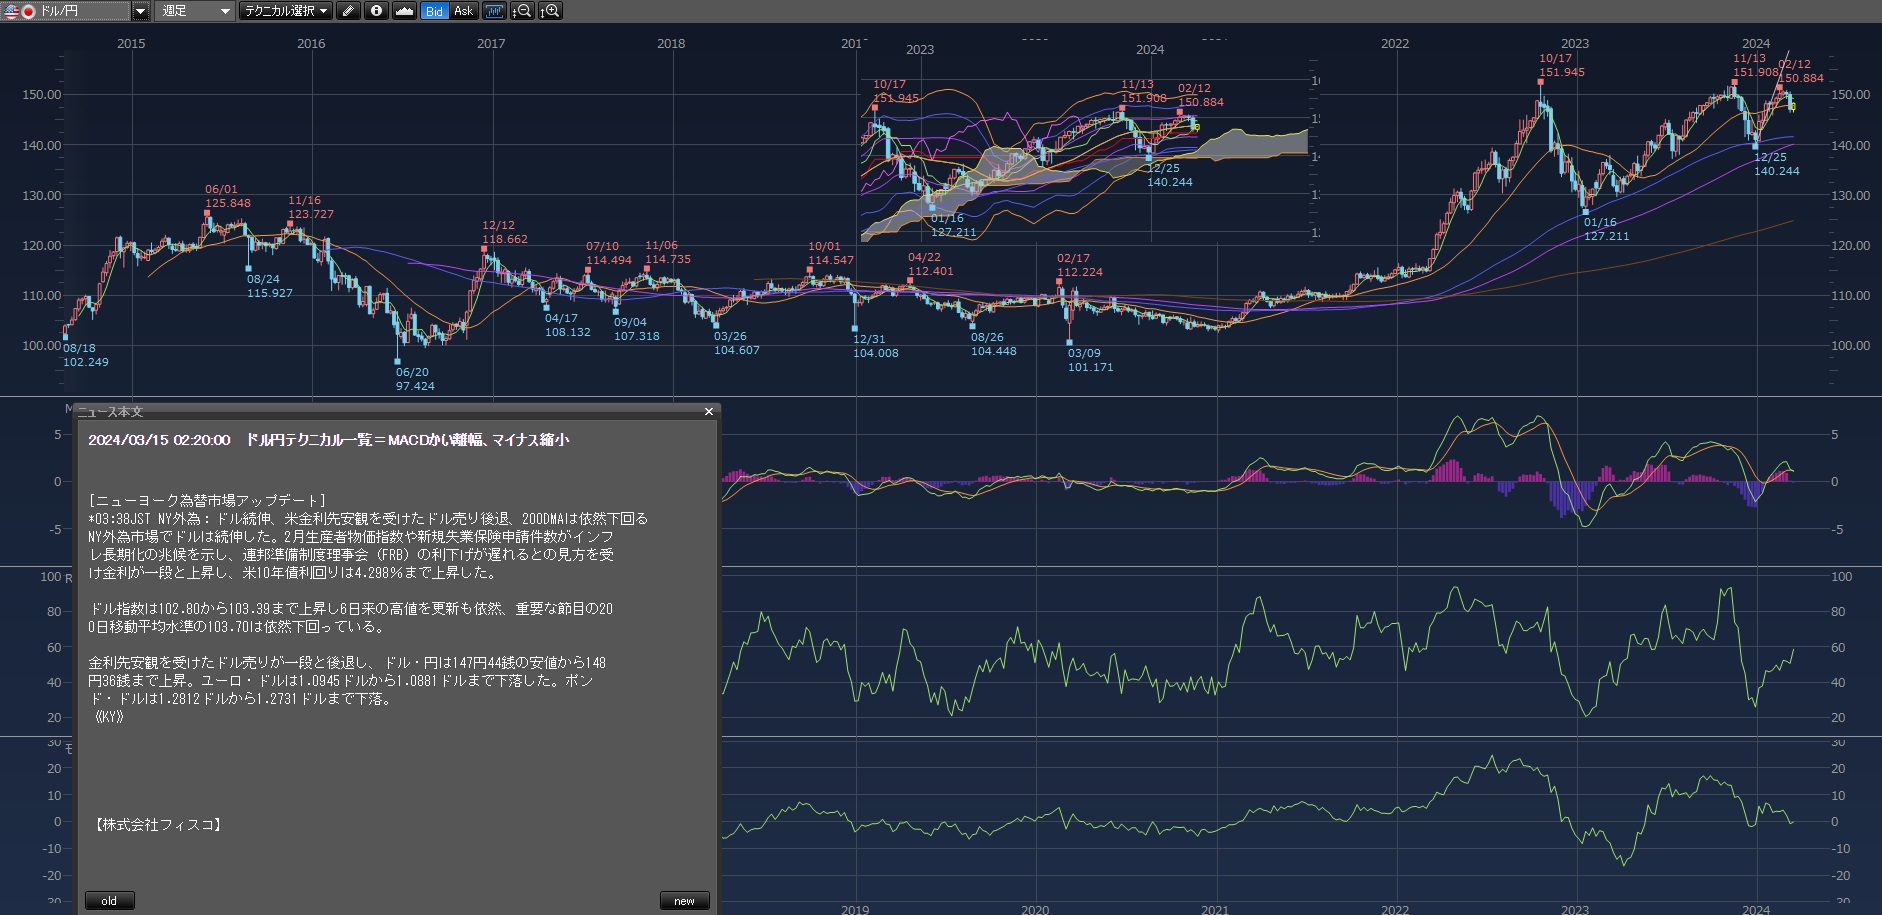Open the テクニカル選択 indicator menu

[286, 11]
